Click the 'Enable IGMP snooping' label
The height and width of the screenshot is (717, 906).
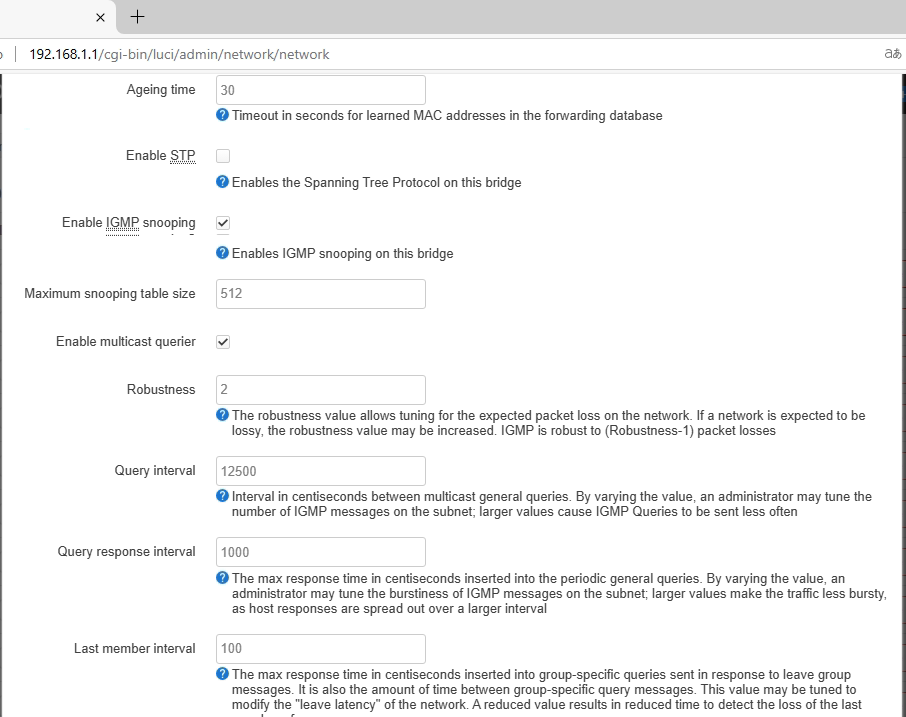128,222
